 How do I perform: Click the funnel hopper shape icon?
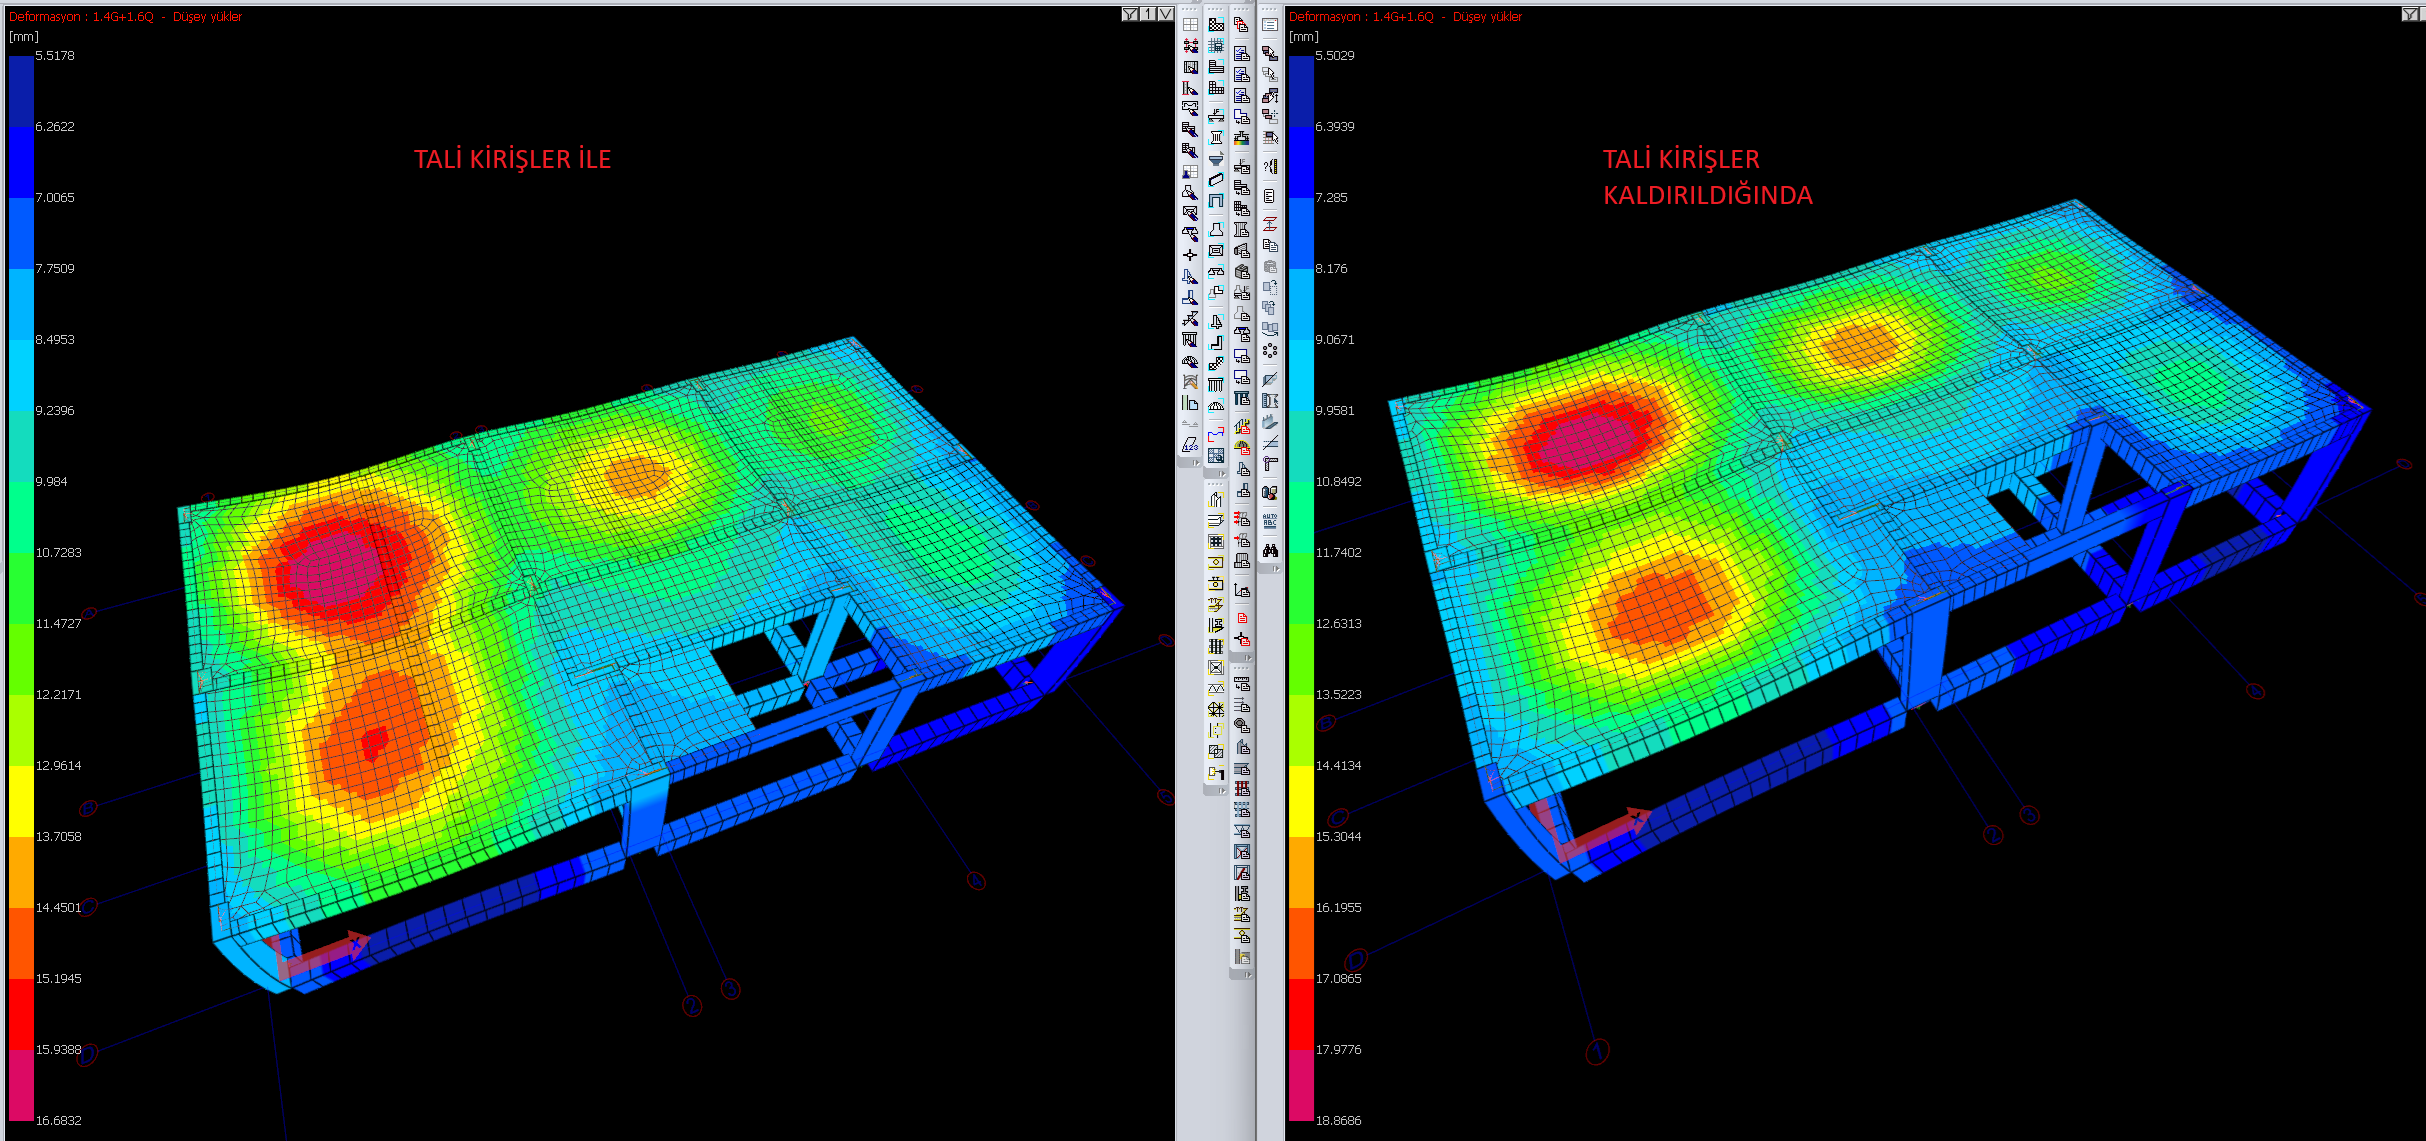point(1216,158)
